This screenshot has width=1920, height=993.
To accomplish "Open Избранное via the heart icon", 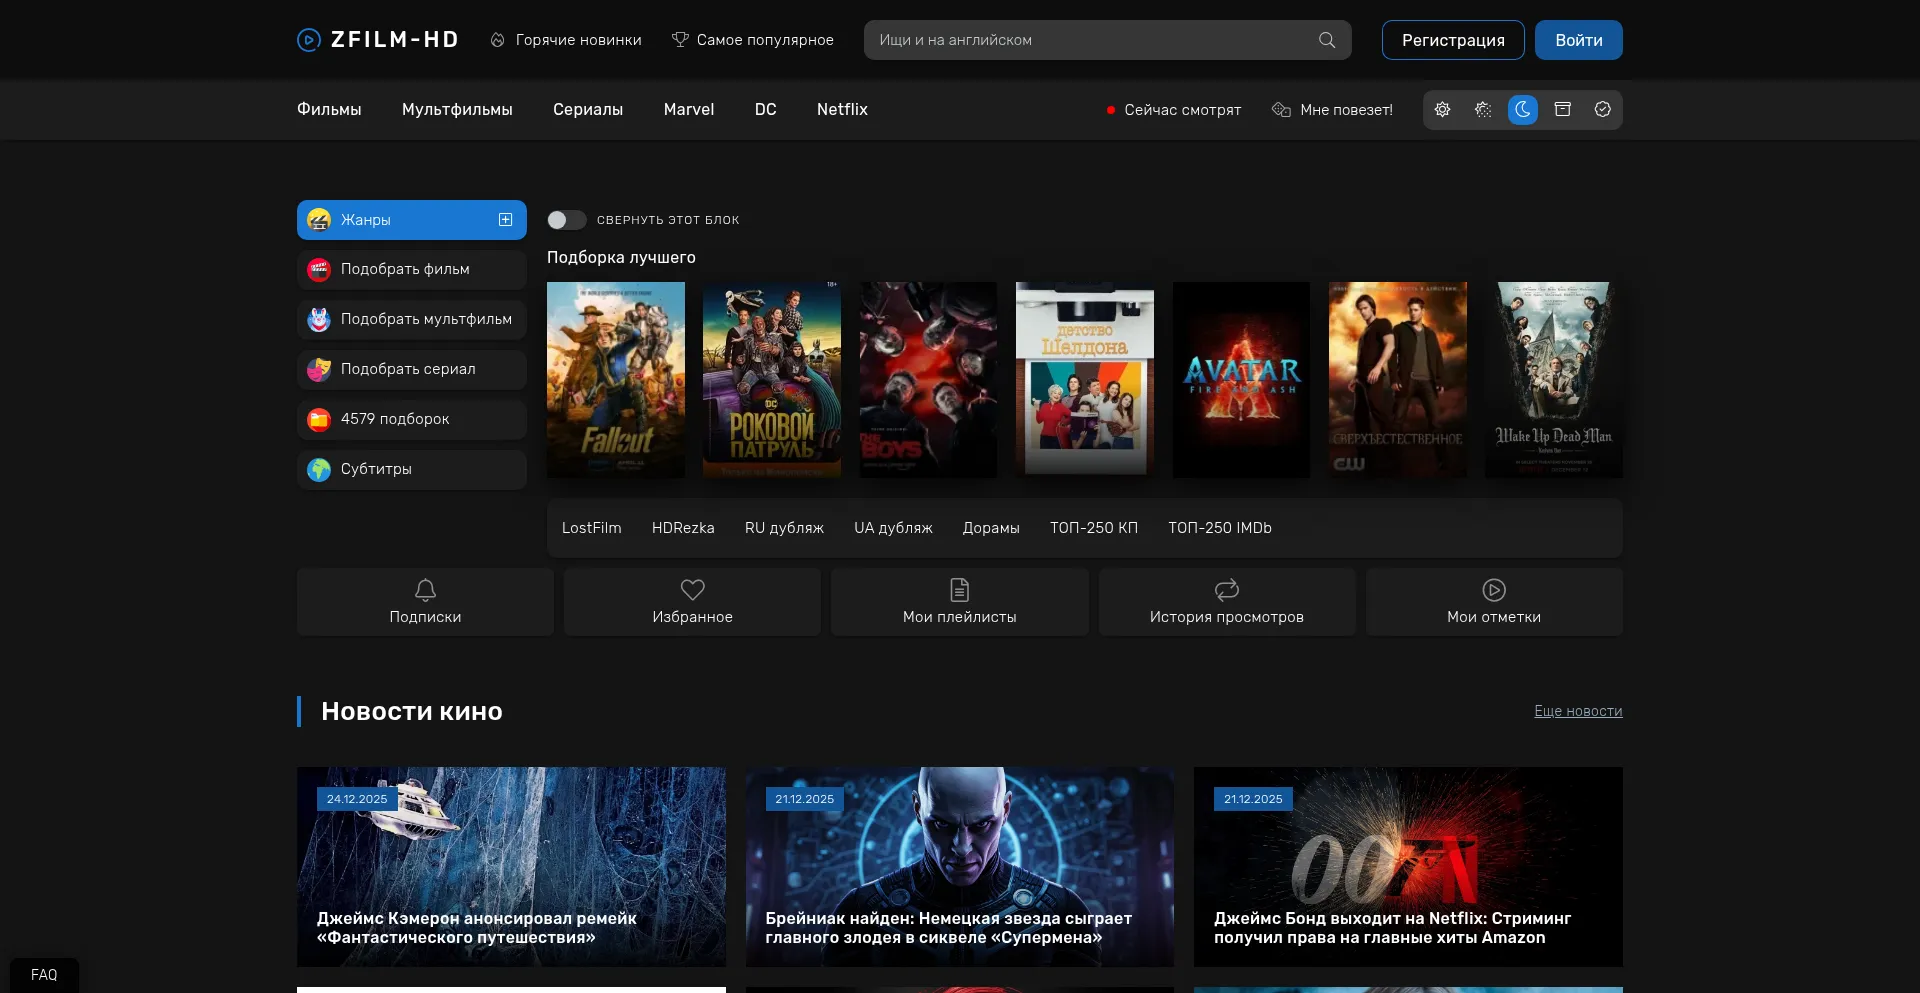I will (x=692, y=600).
